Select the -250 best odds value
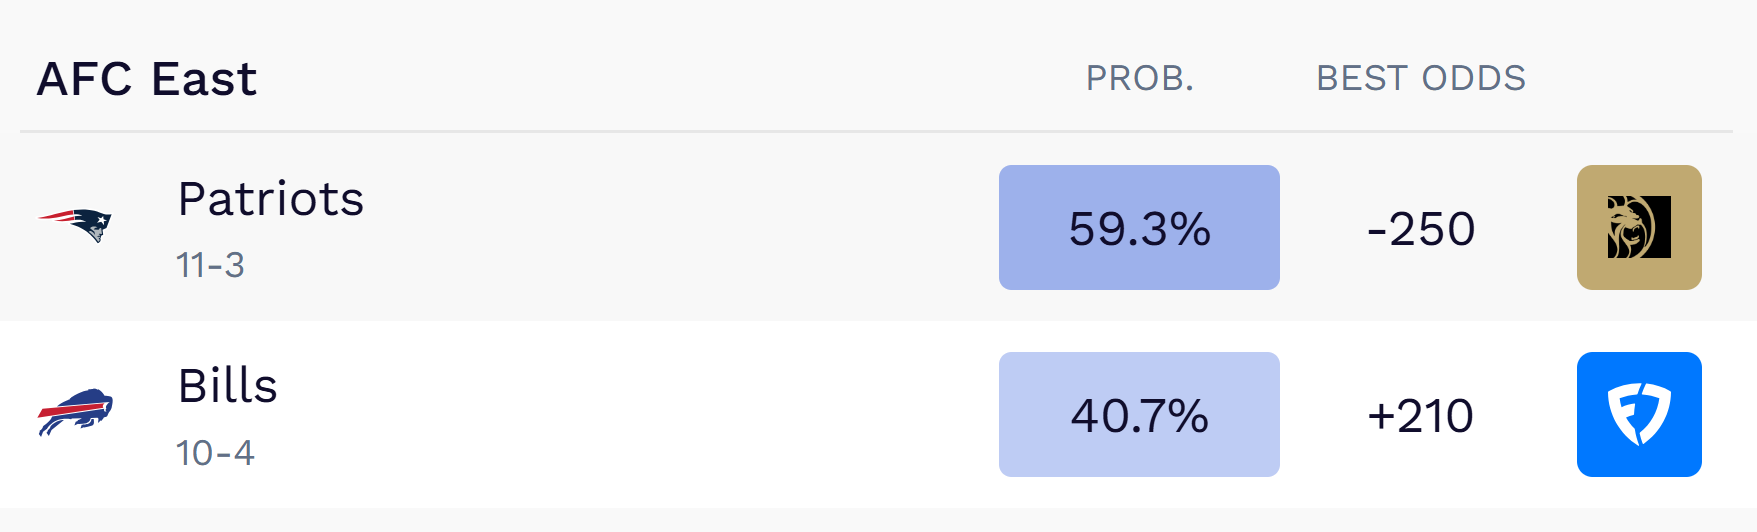 pyautogui.click(x=1420, y=229)
